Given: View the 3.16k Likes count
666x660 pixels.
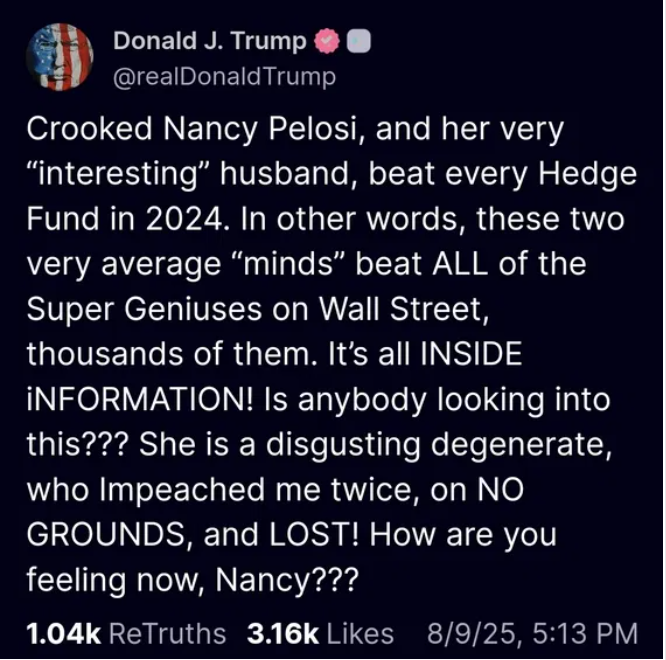Looking at the screenshot, I should tap(282, 634).
